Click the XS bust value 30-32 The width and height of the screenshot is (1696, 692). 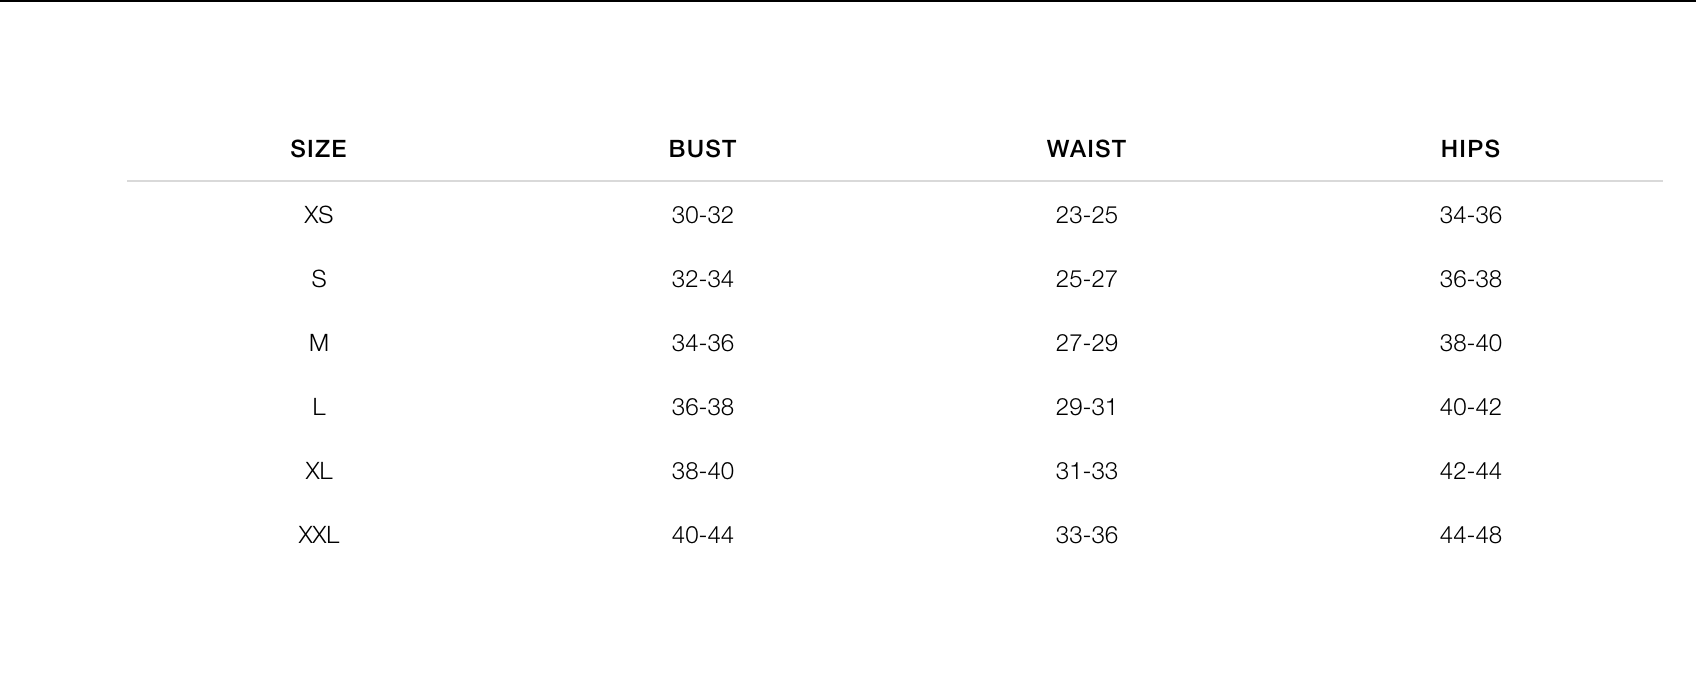click(x=702, y=215)
